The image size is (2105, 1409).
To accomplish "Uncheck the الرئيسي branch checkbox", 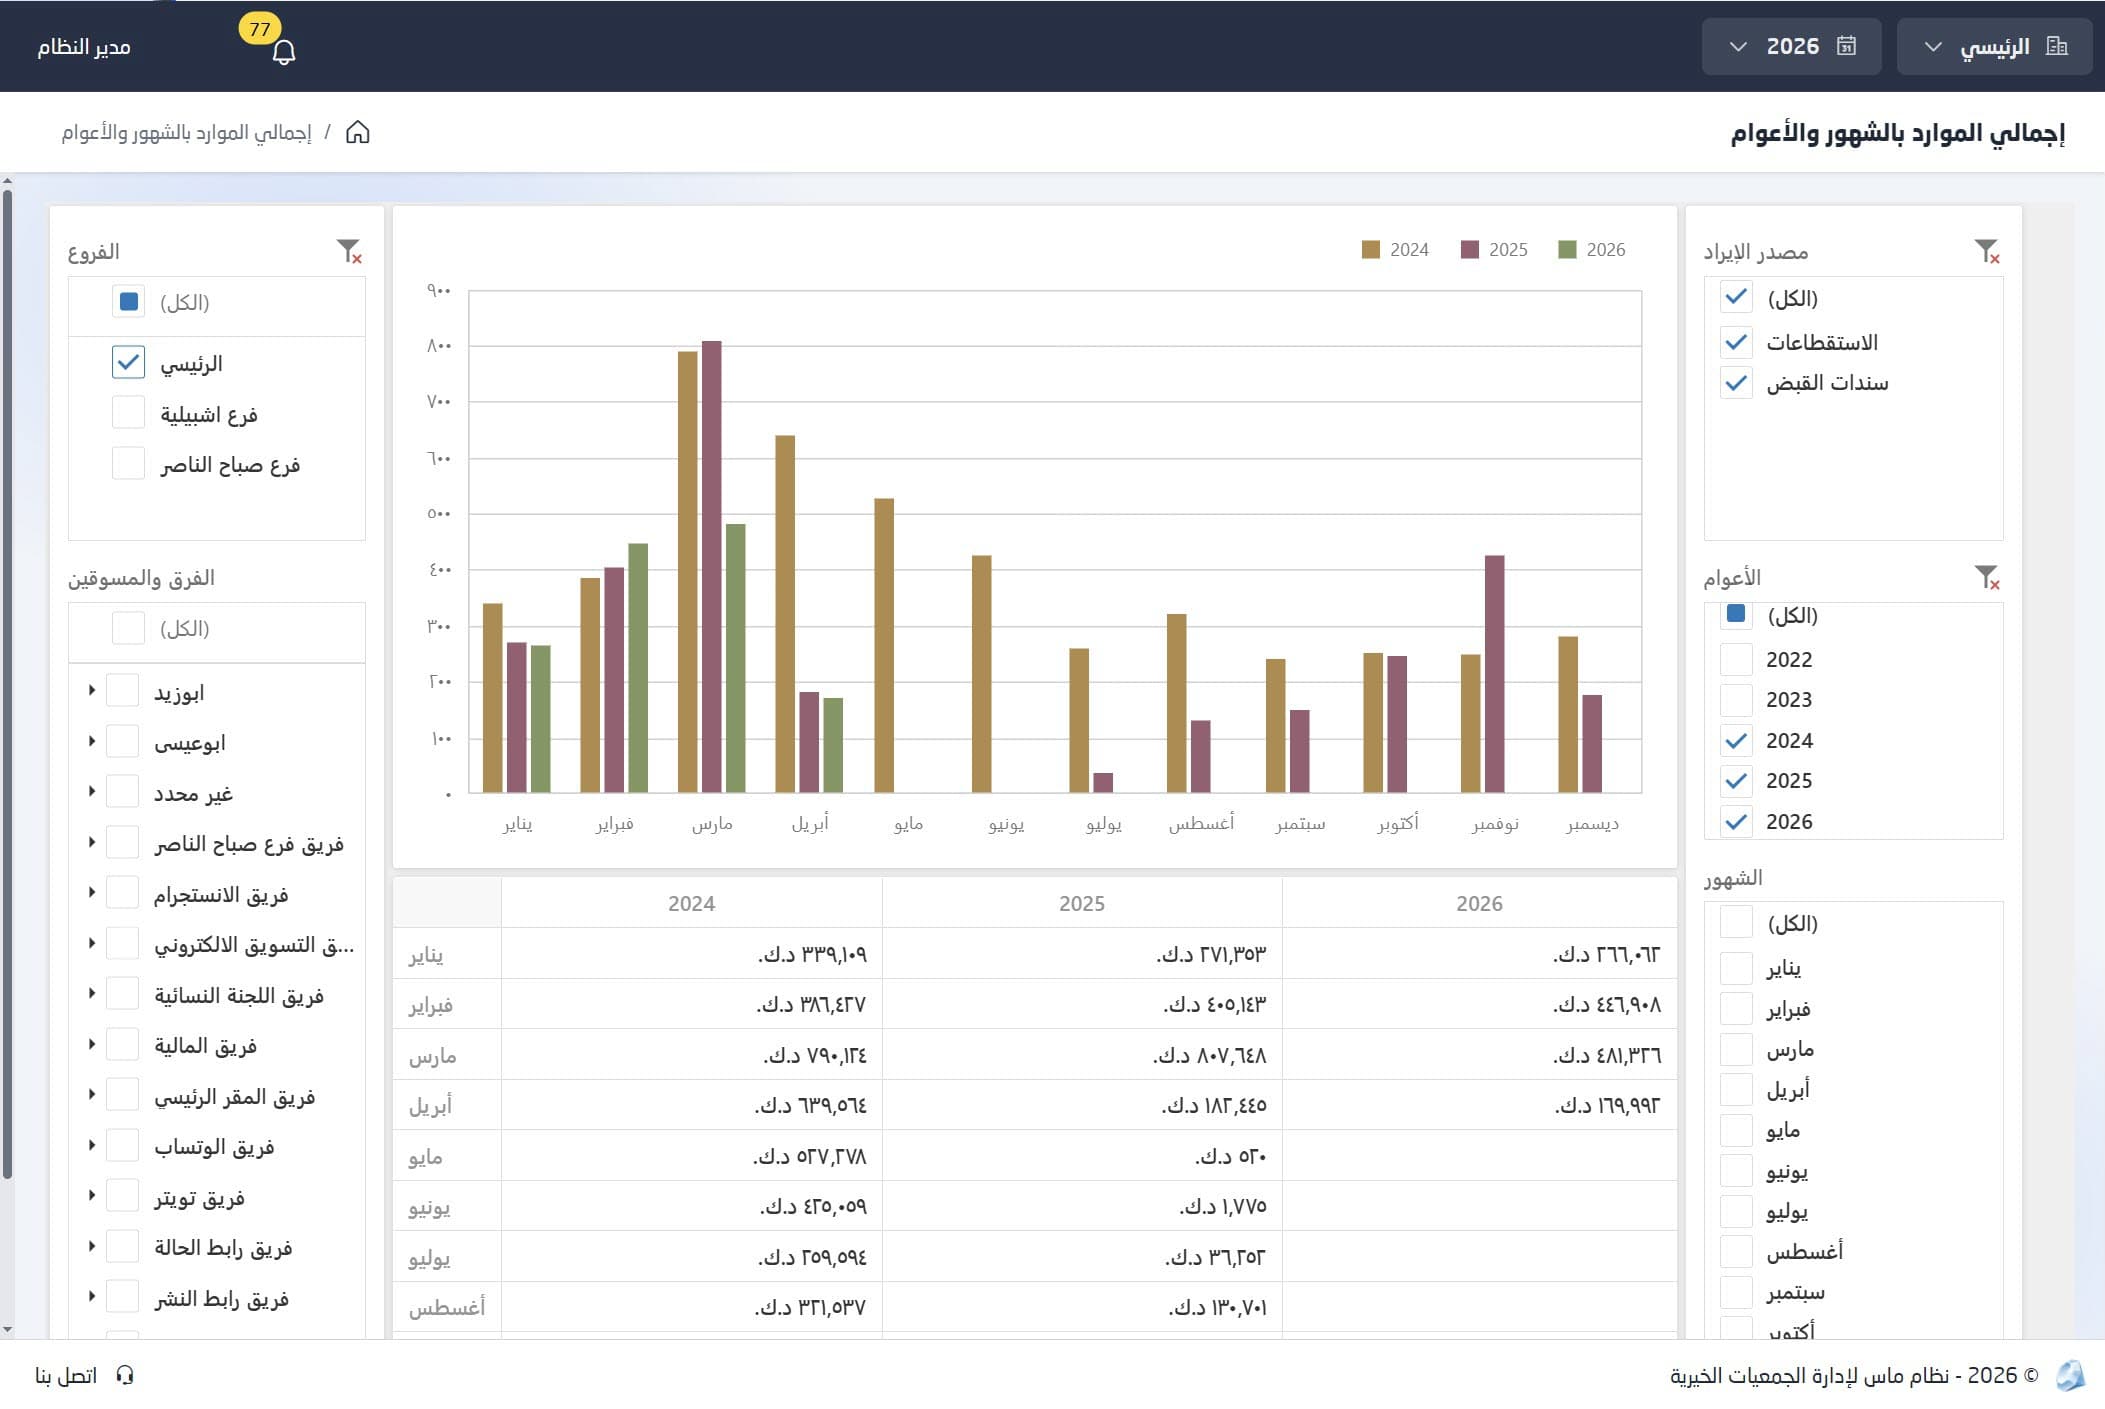I will [128, 362].
